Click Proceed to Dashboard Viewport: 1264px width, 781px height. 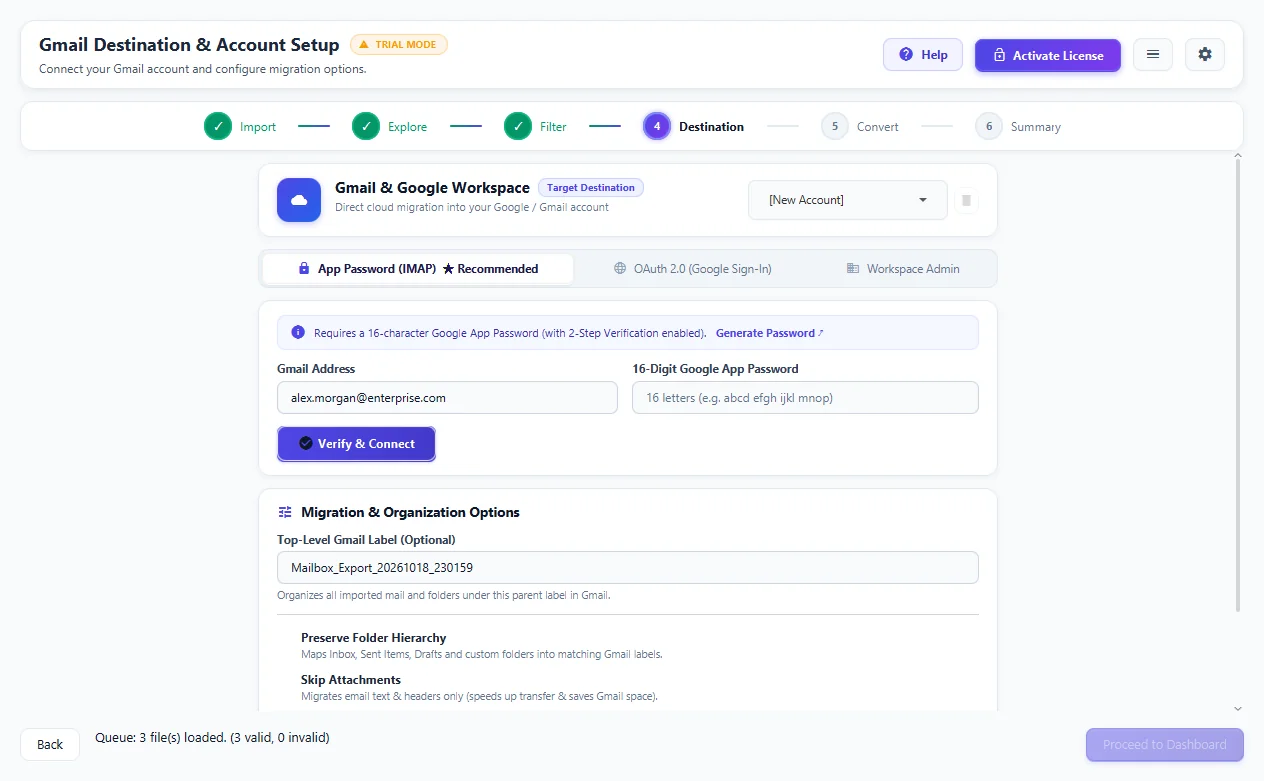click(x=1165, y=745)
